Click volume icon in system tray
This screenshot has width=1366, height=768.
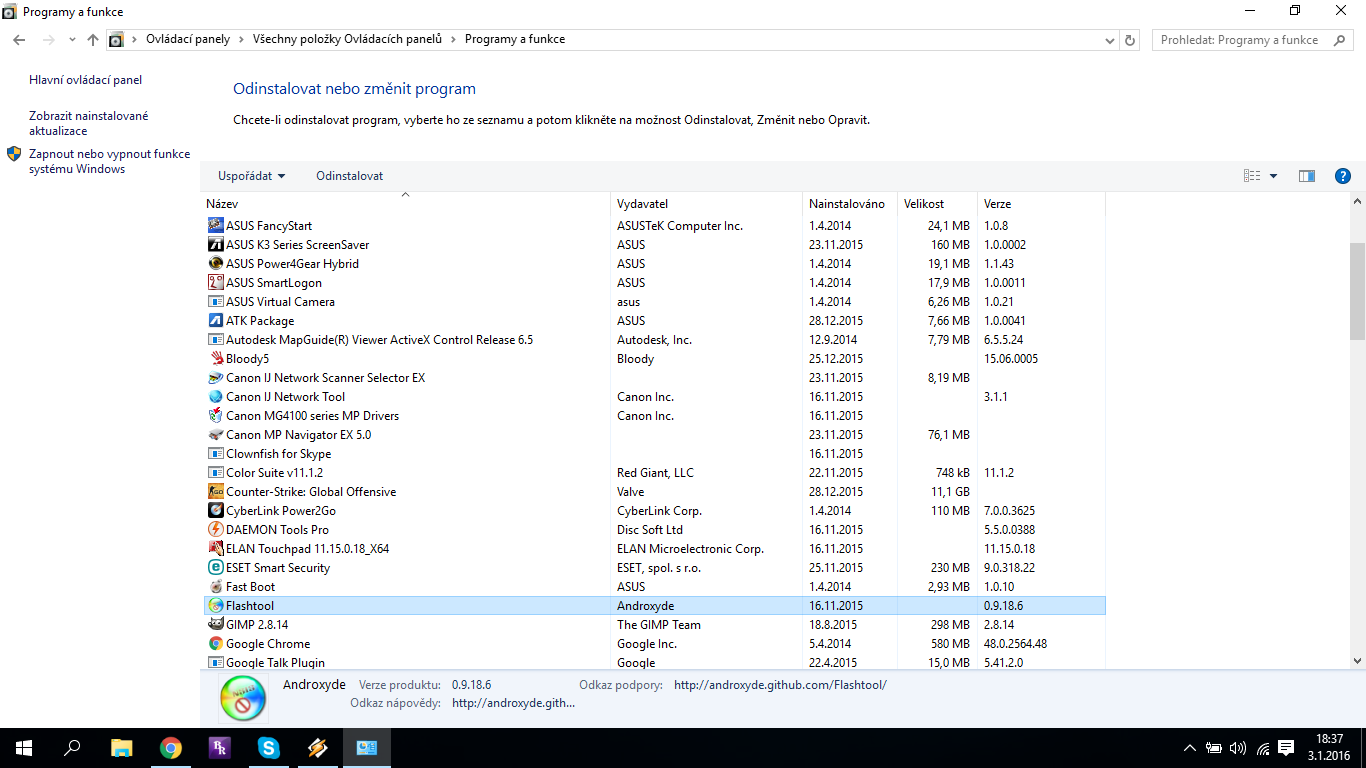point(1238,748)
